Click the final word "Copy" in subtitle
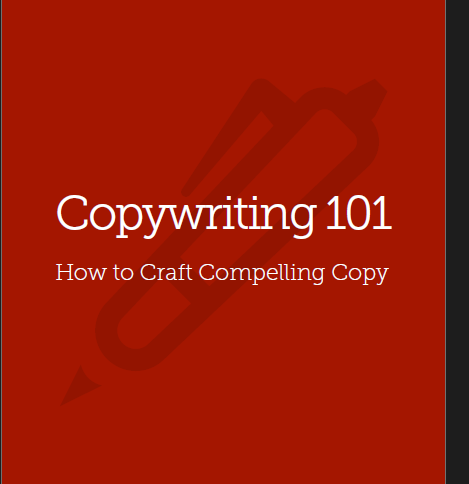Screen dimensions: 469x484 tap(360, 274)
